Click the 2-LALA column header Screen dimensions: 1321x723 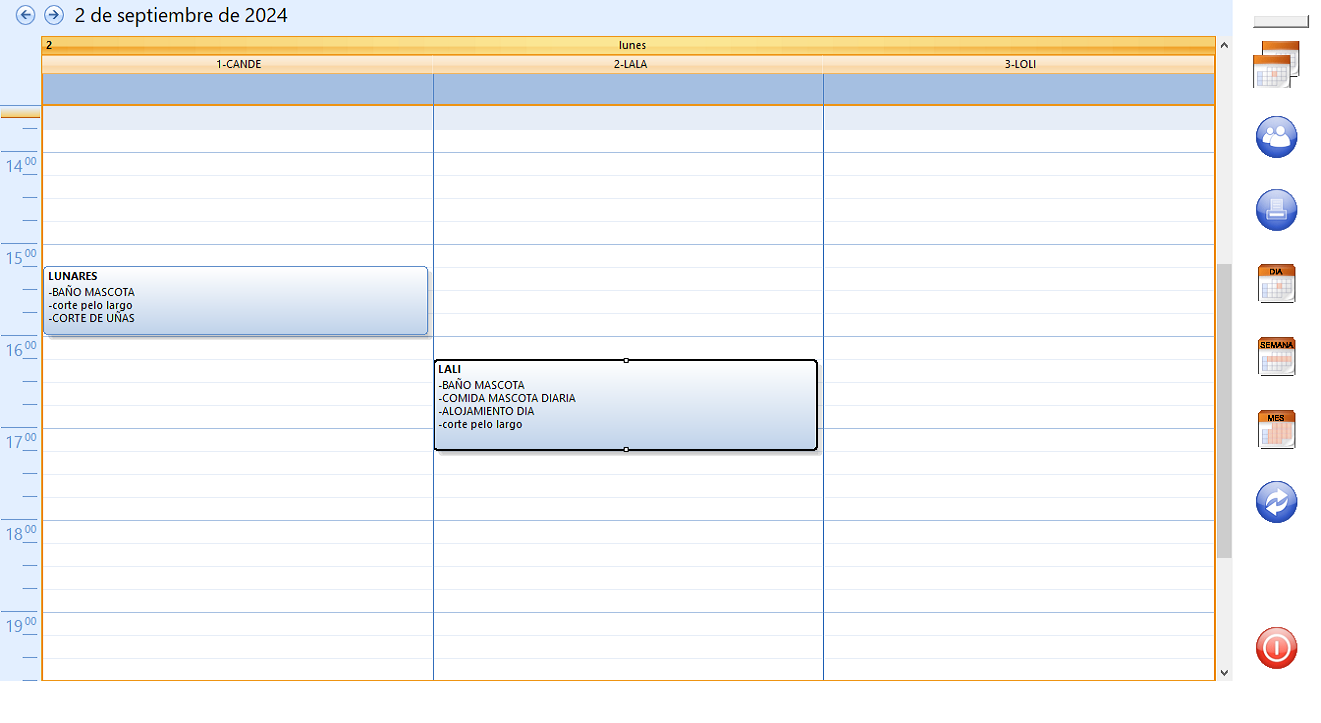click(x=628, y=64)
